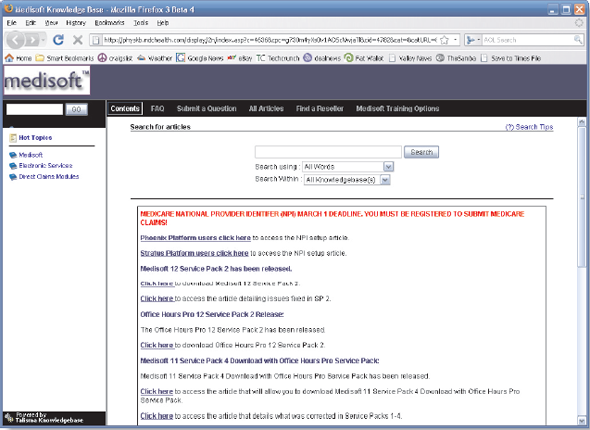The width and height of the screenshot is (590, 430).
Task: Open the Smart Bookmarks folder
Action: click(65, 58)
